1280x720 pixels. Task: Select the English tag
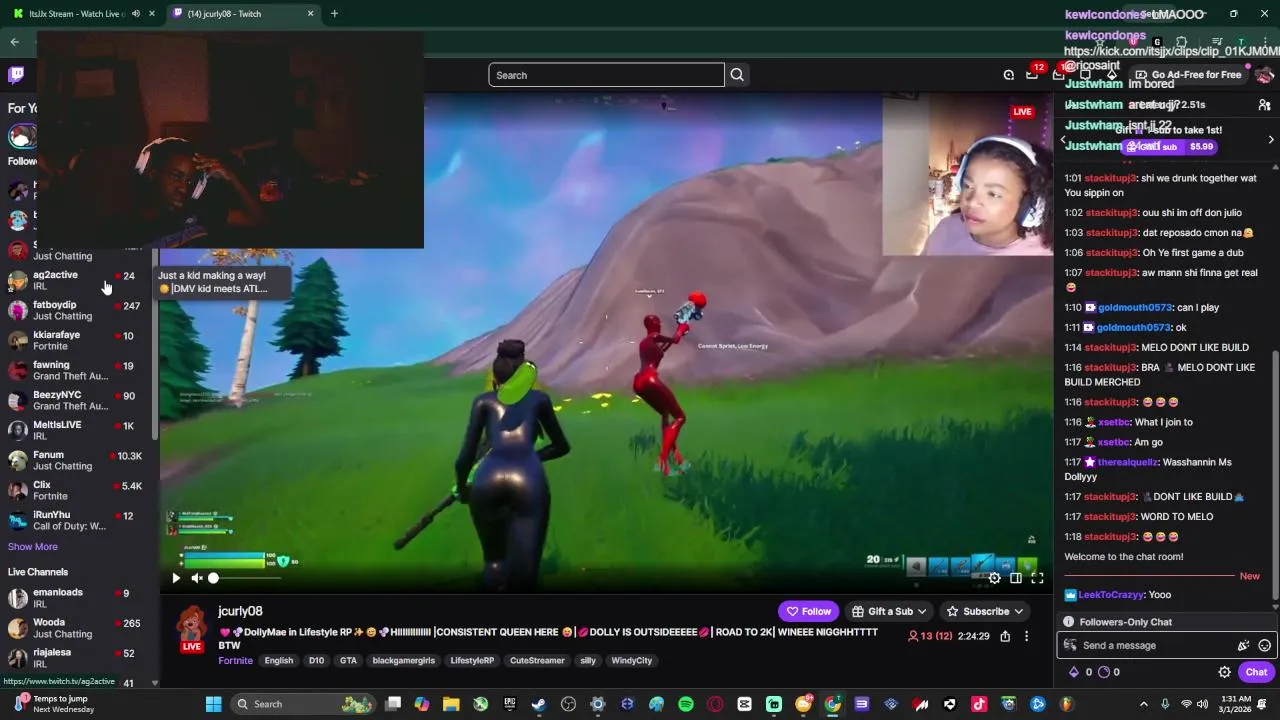point(279,661)
